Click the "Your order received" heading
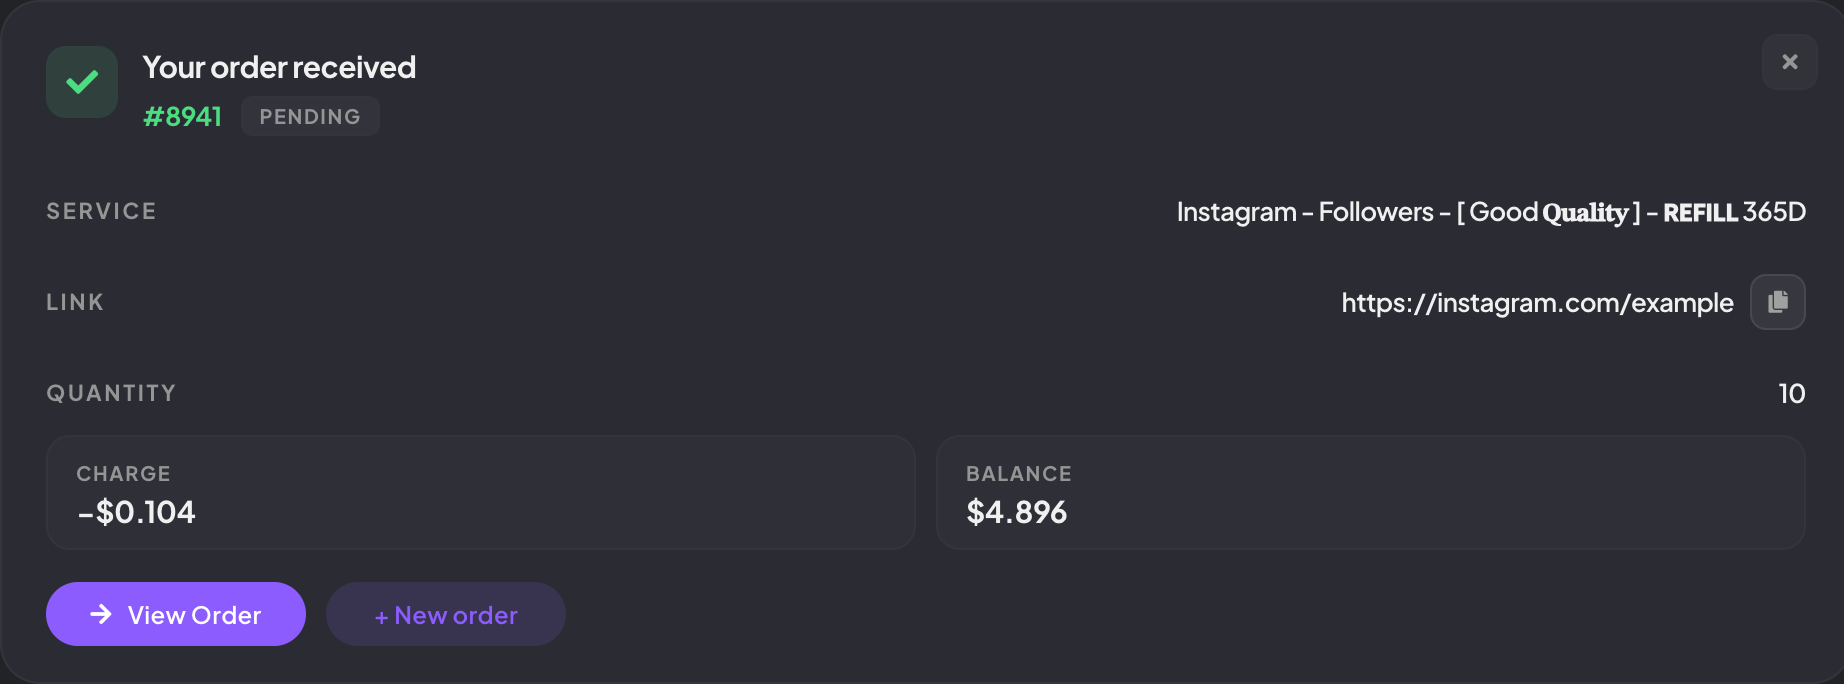This screenshot has width=1844, height=684. tap(279, 67)
